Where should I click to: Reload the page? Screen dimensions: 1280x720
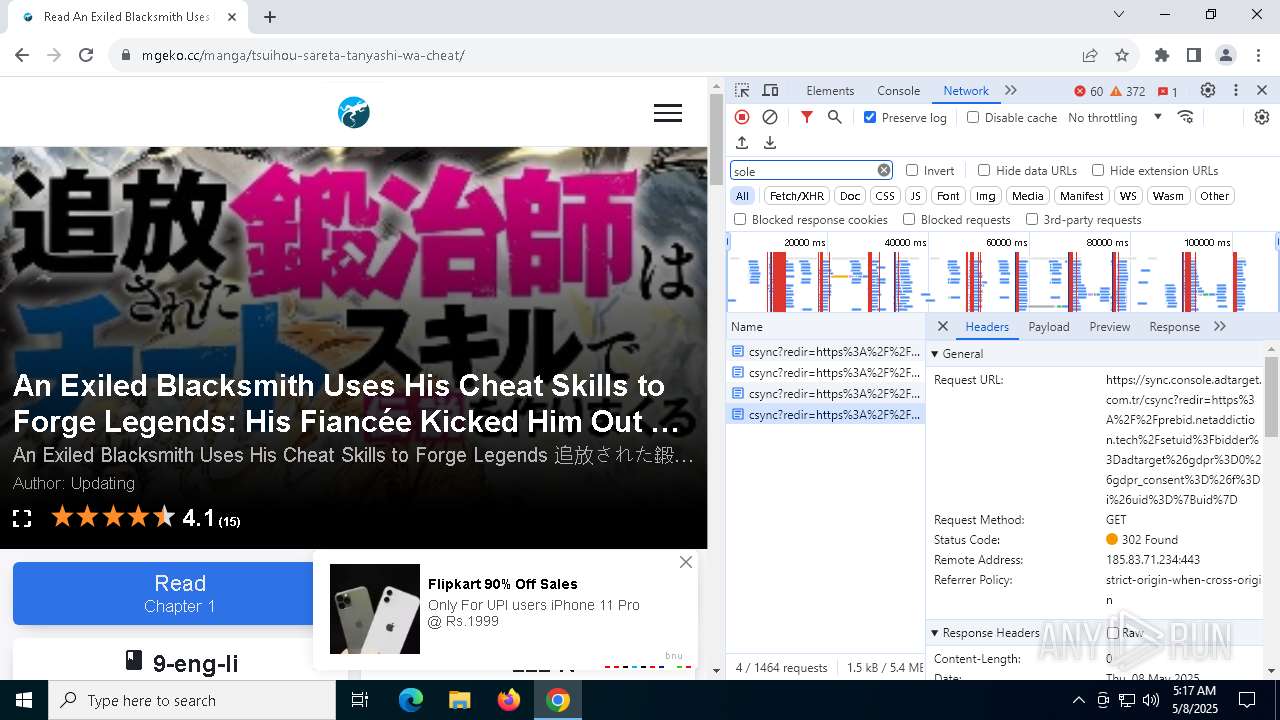pyautogui.click(x=86, y=55)
